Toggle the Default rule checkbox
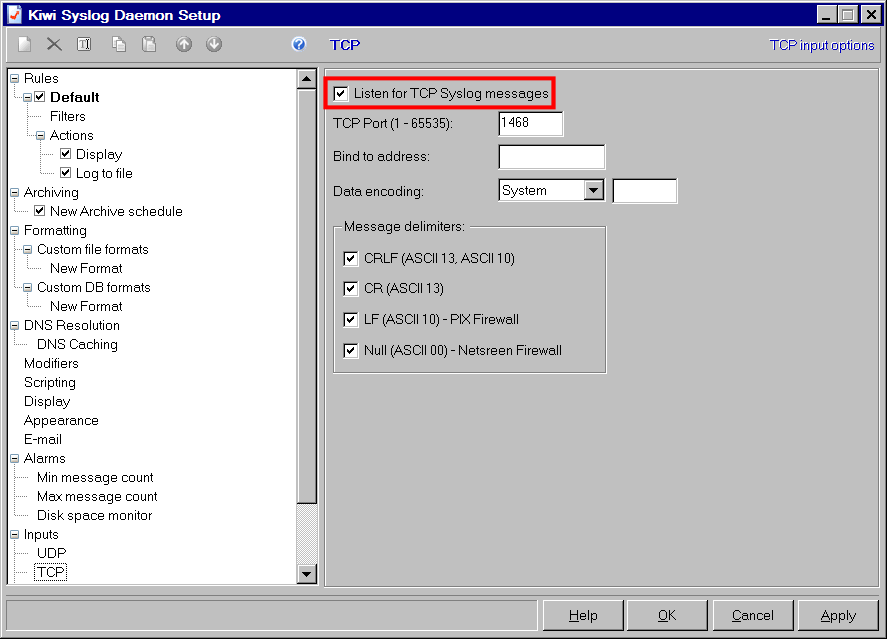The height and width of the screenshot is (639, 887). click(40, 97)
